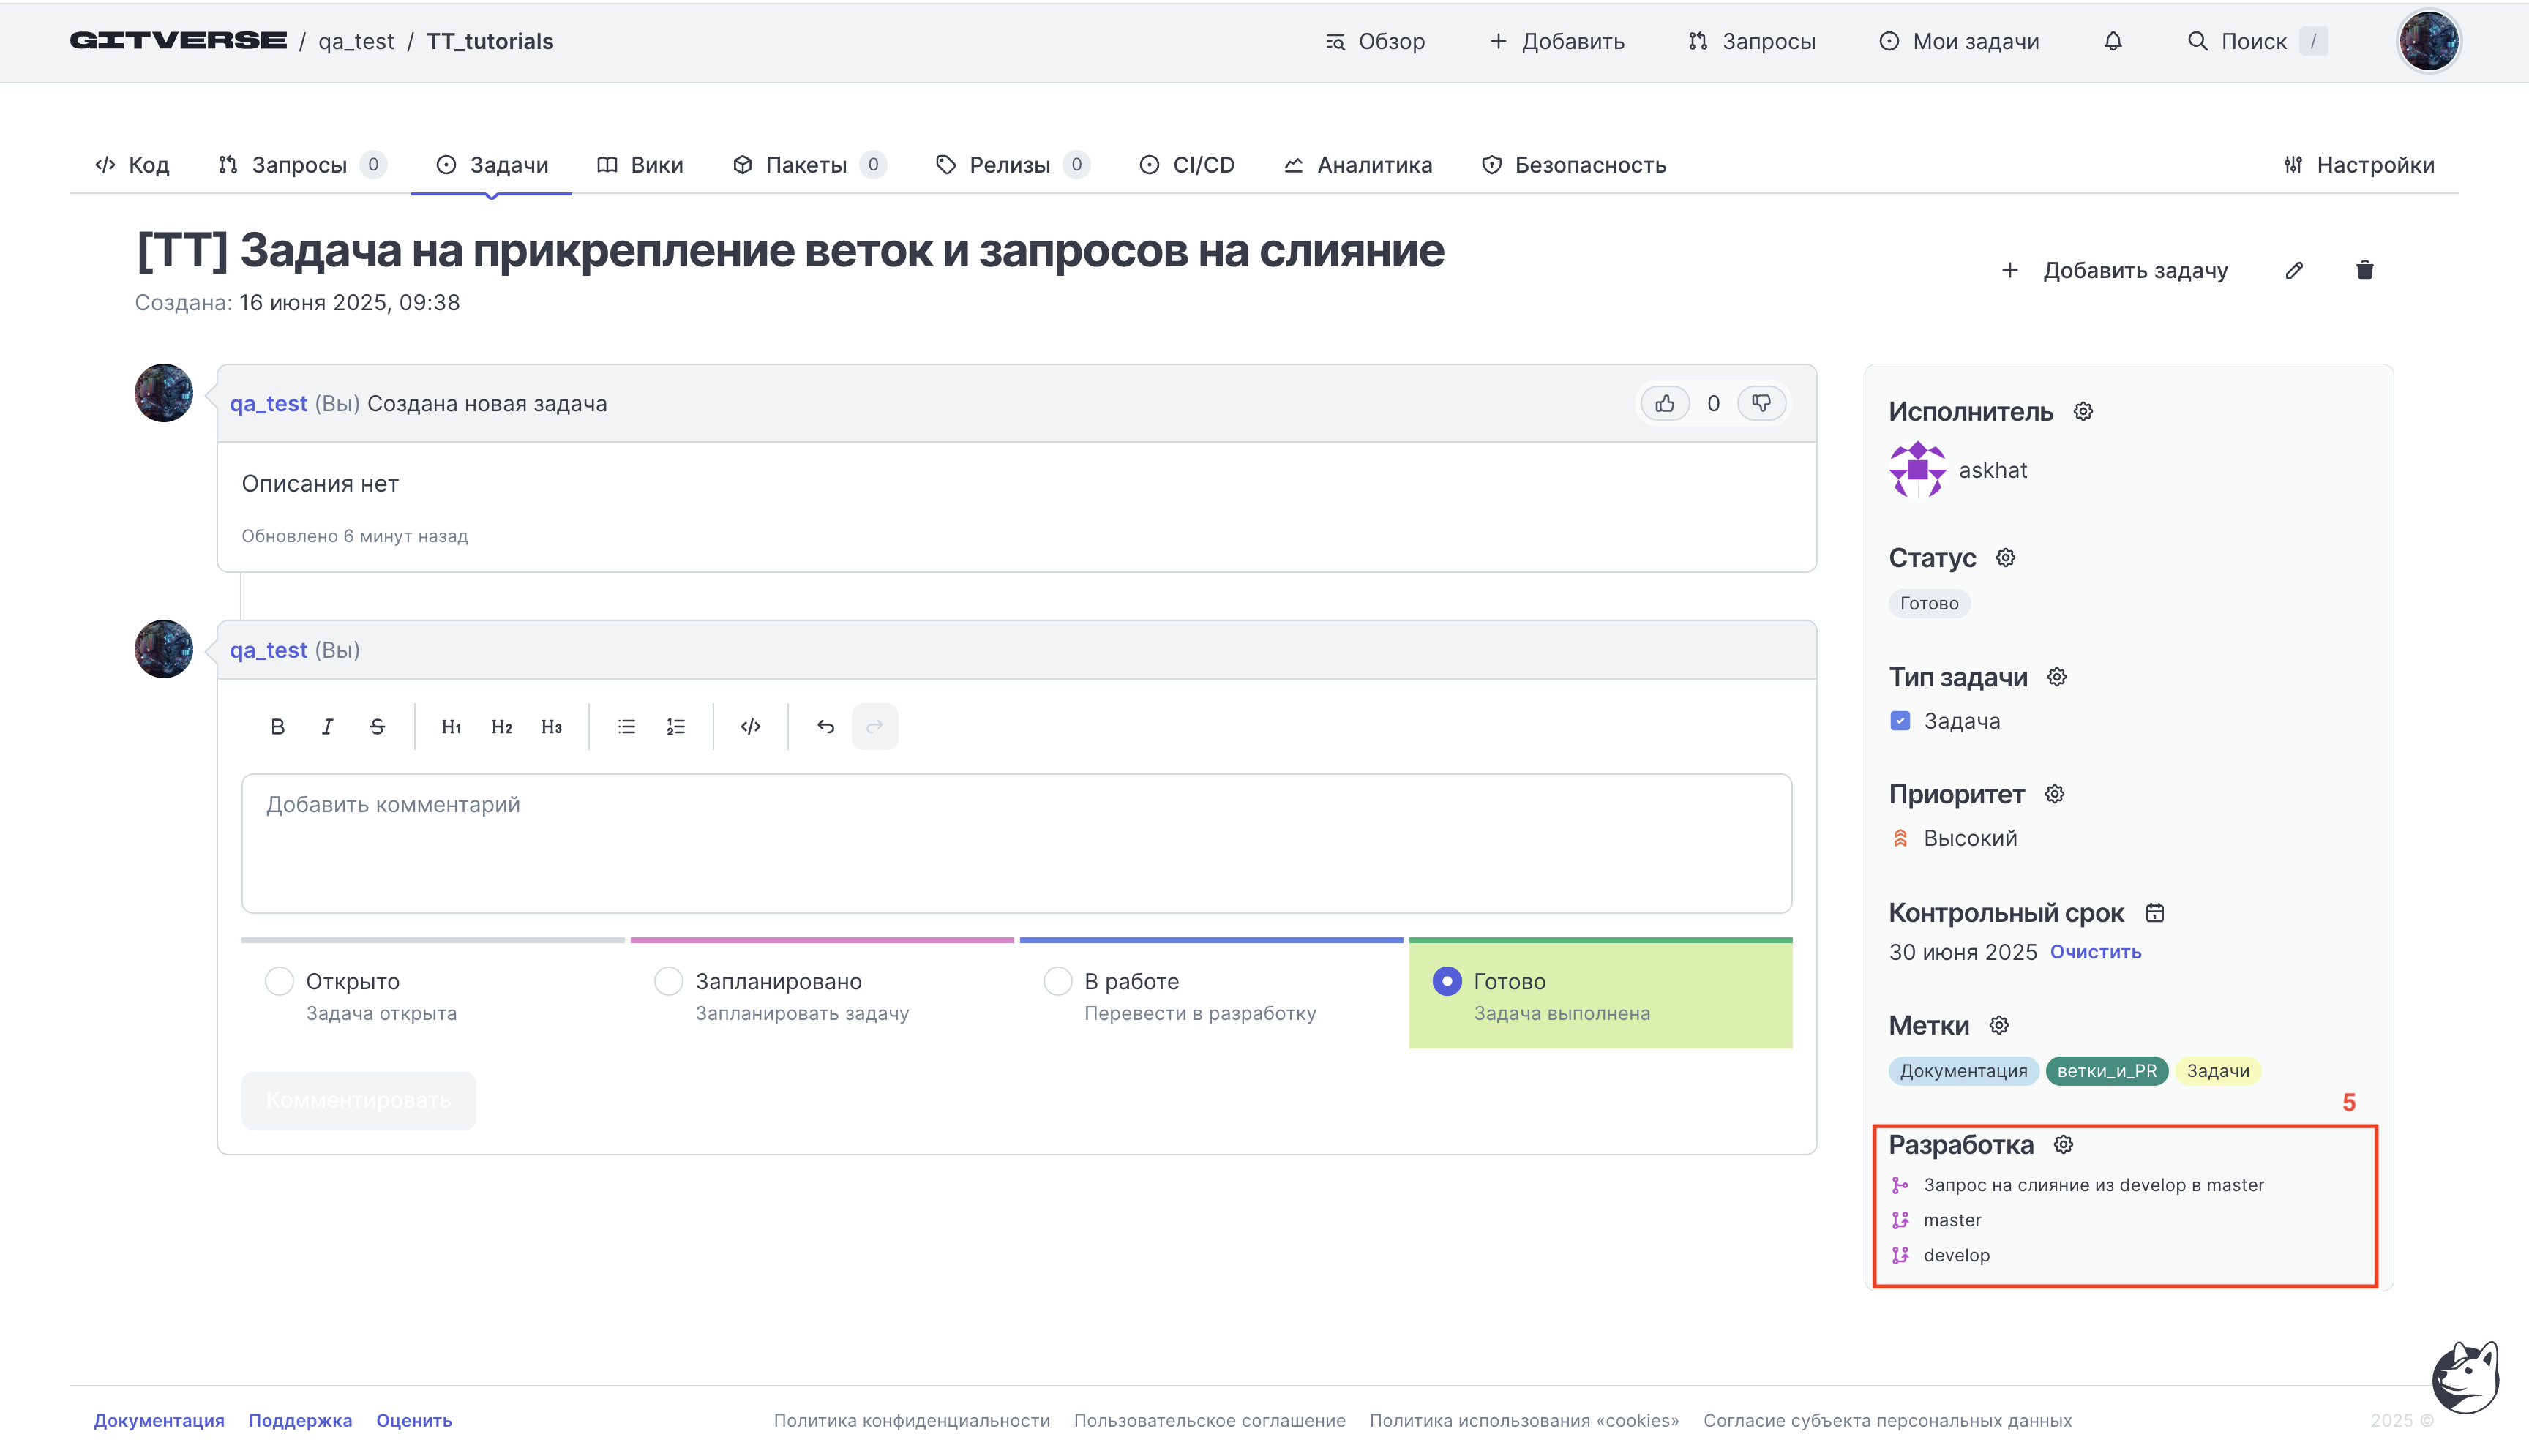
Task: Insert code block in comment
Action: pos(751,727)
